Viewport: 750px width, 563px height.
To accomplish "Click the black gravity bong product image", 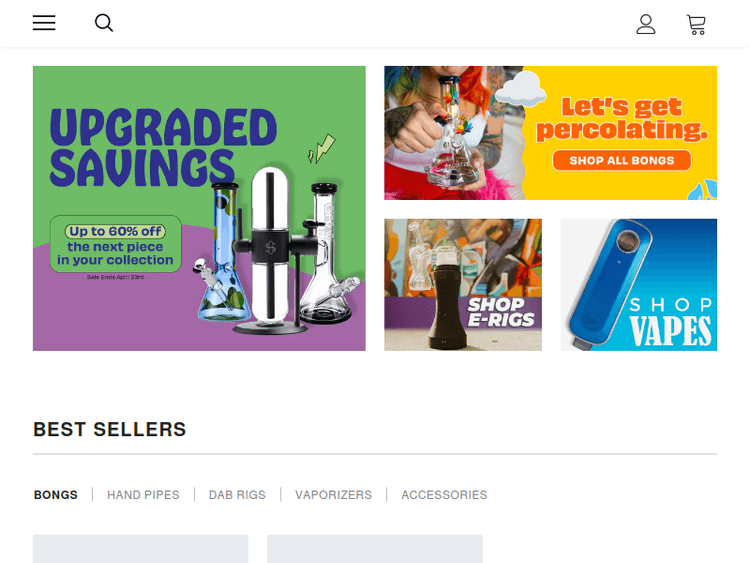I will (271, 251).
